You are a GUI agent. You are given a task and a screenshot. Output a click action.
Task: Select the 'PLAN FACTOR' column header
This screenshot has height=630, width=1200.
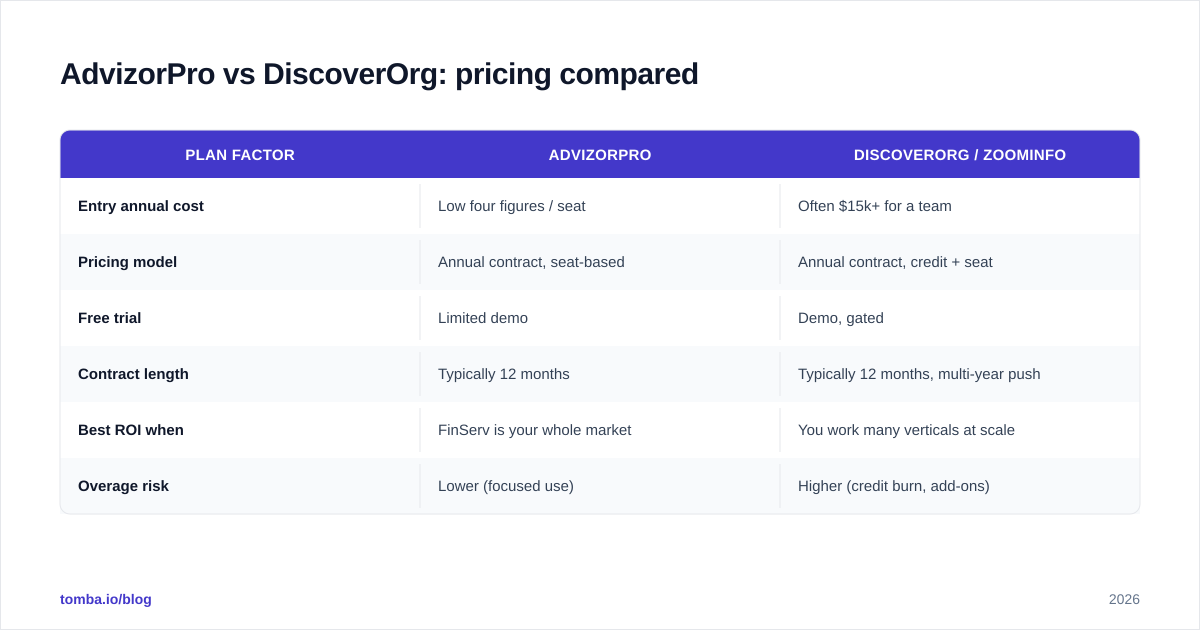240,155
